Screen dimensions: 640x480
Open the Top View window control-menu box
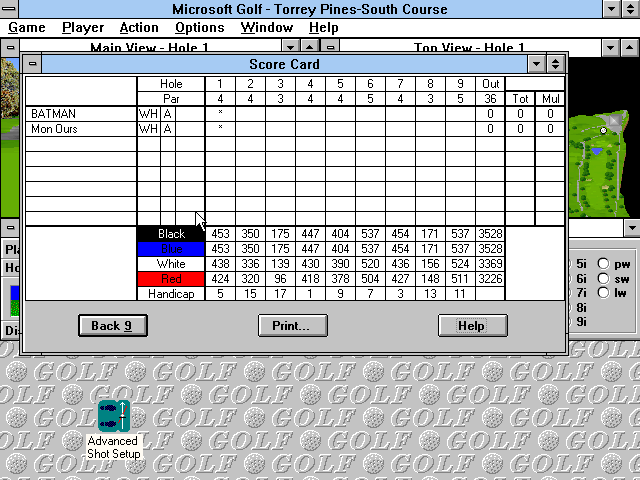(x=331, y=47)
